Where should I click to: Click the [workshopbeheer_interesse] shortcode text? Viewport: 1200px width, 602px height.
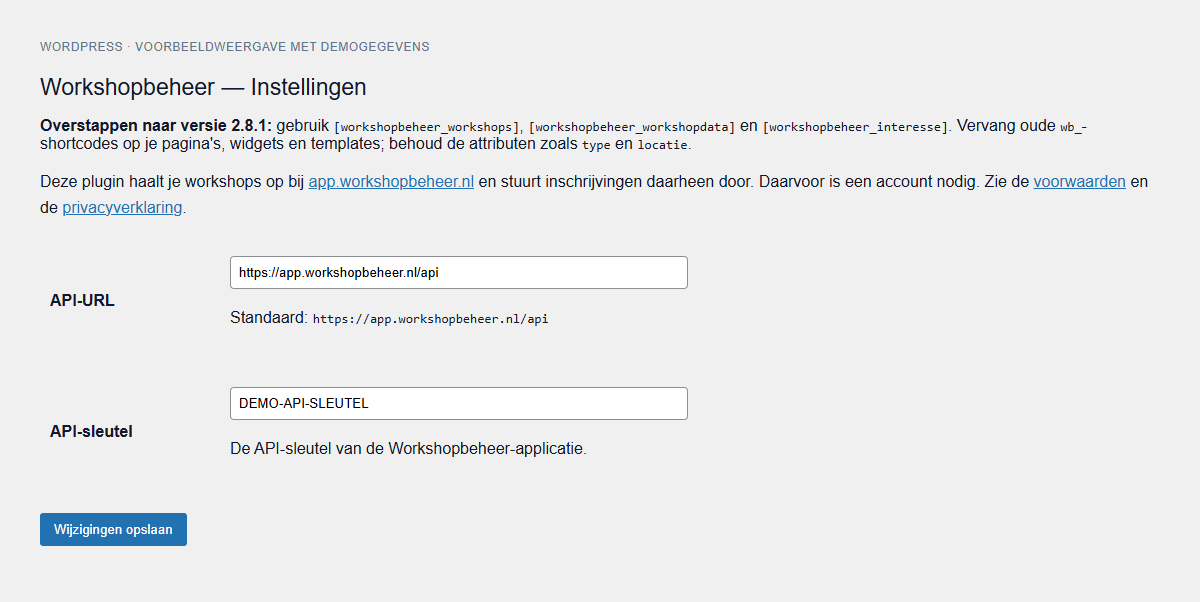pos(855,127)
